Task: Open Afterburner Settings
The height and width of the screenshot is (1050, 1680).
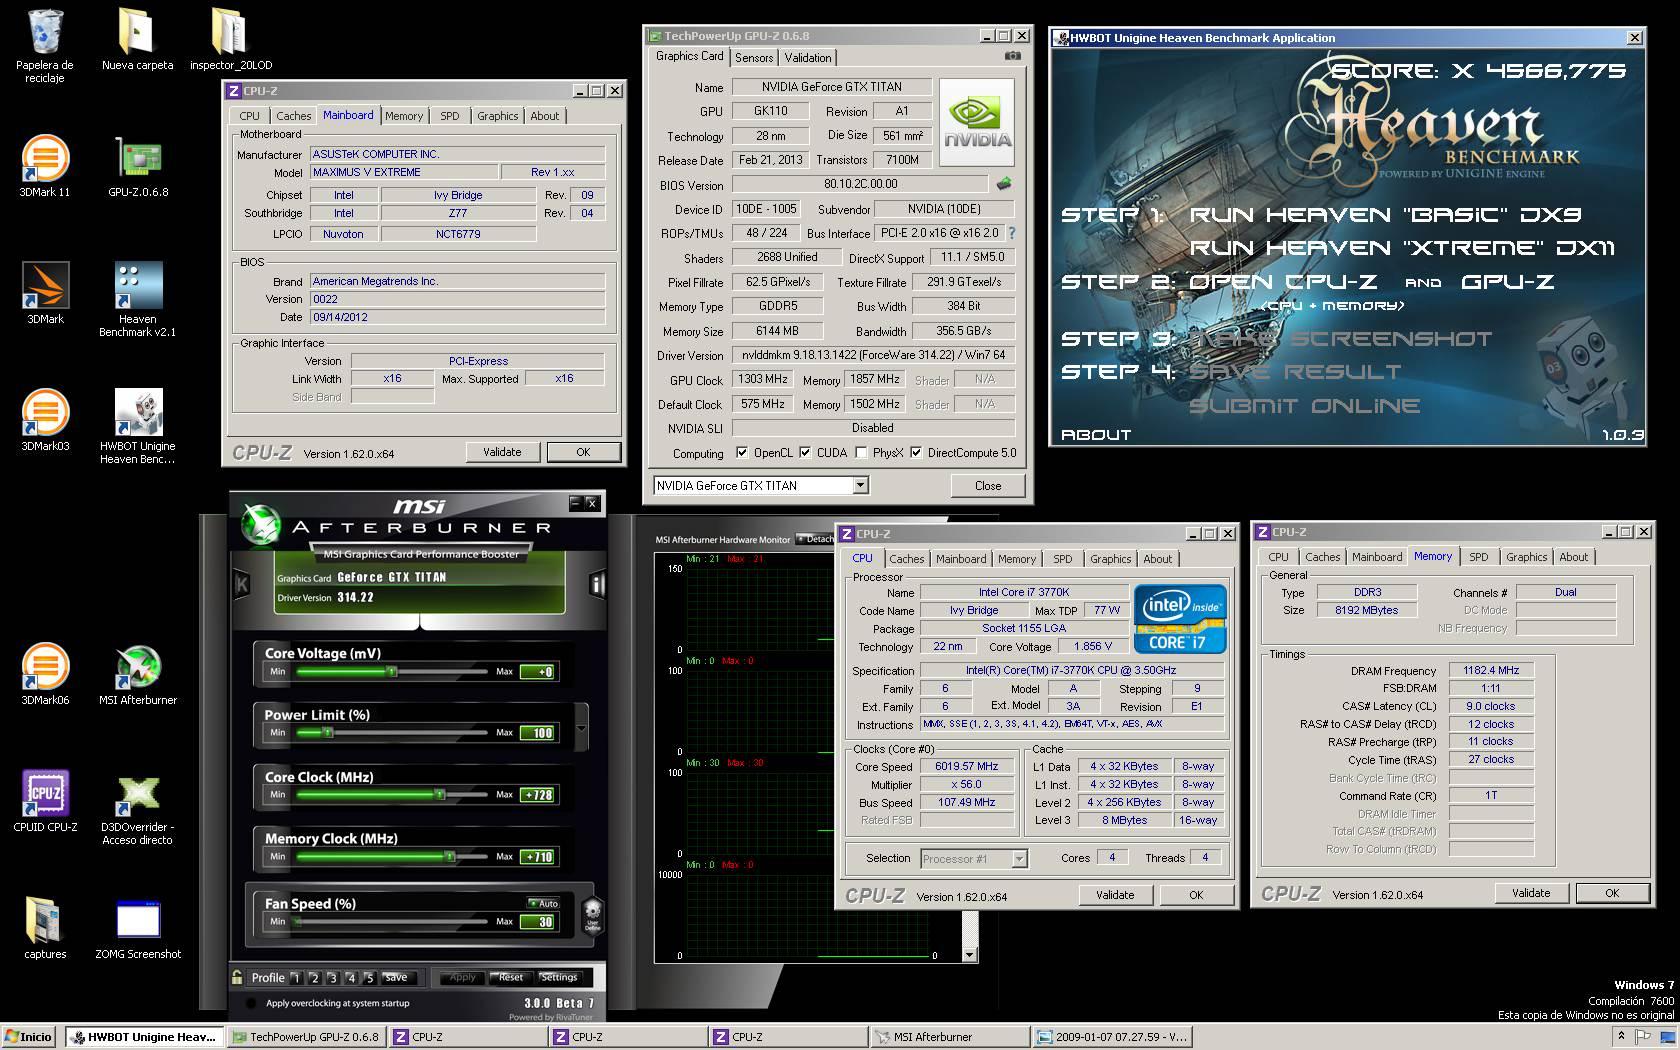Action: coord(559,977)
